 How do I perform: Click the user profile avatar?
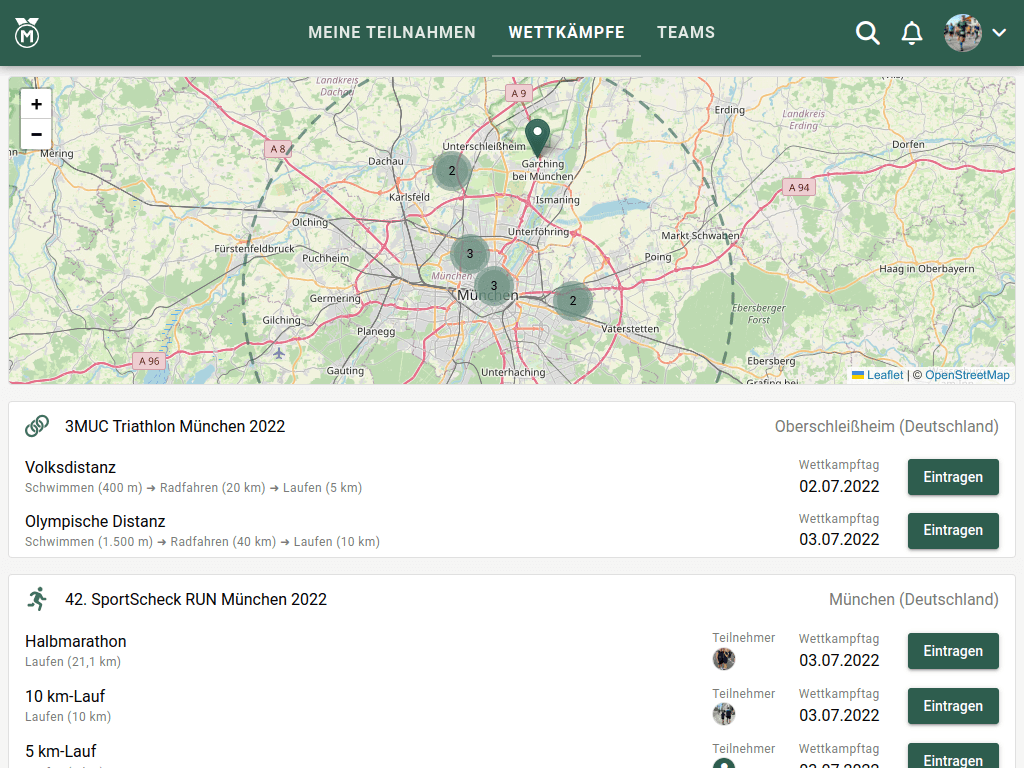tap(963, 33)
